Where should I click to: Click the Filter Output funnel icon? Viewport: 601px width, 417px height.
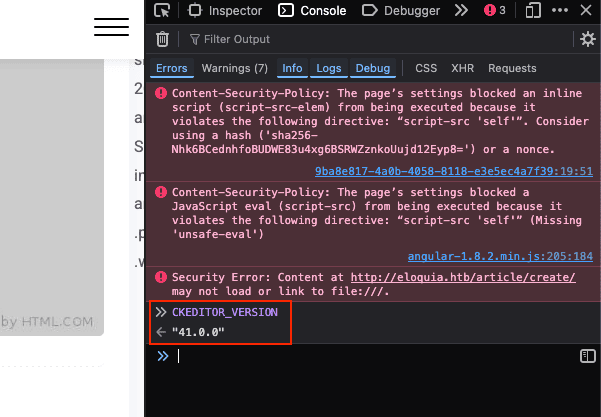[195, 39]
